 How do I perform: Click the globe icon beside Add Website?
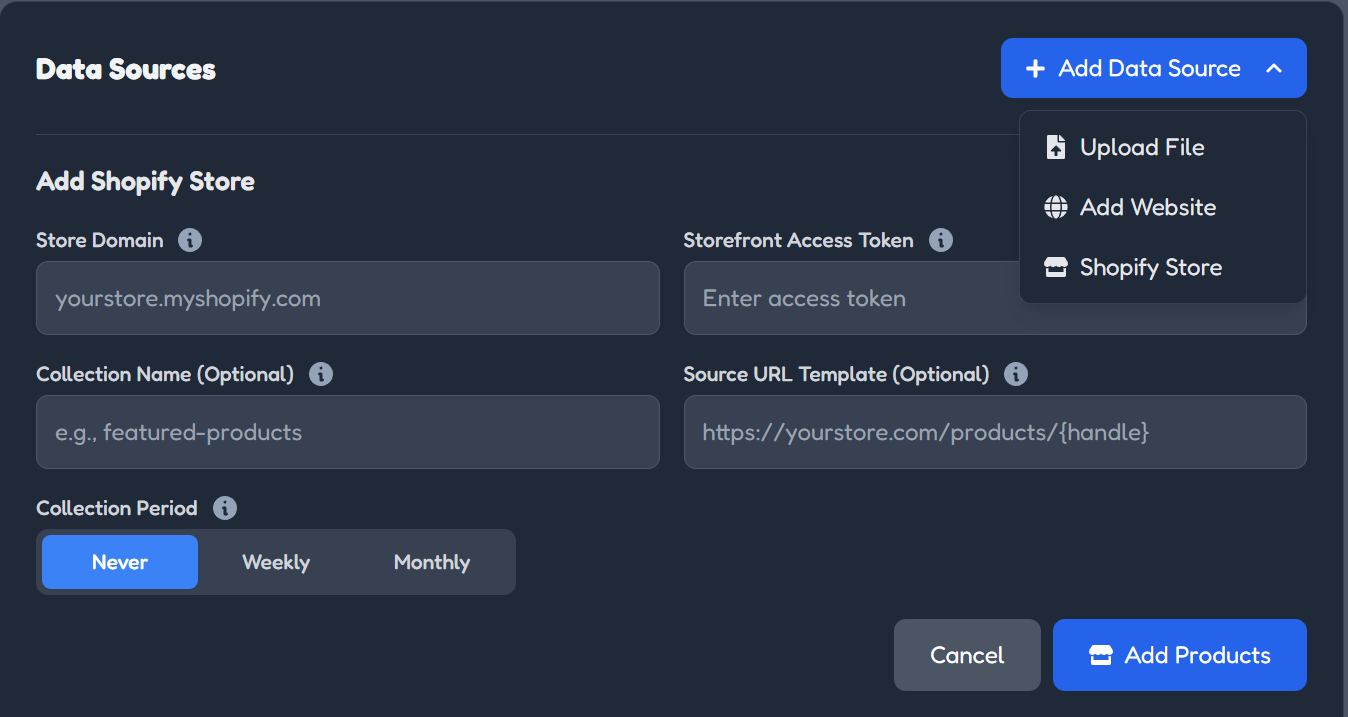coord(1056,207)
